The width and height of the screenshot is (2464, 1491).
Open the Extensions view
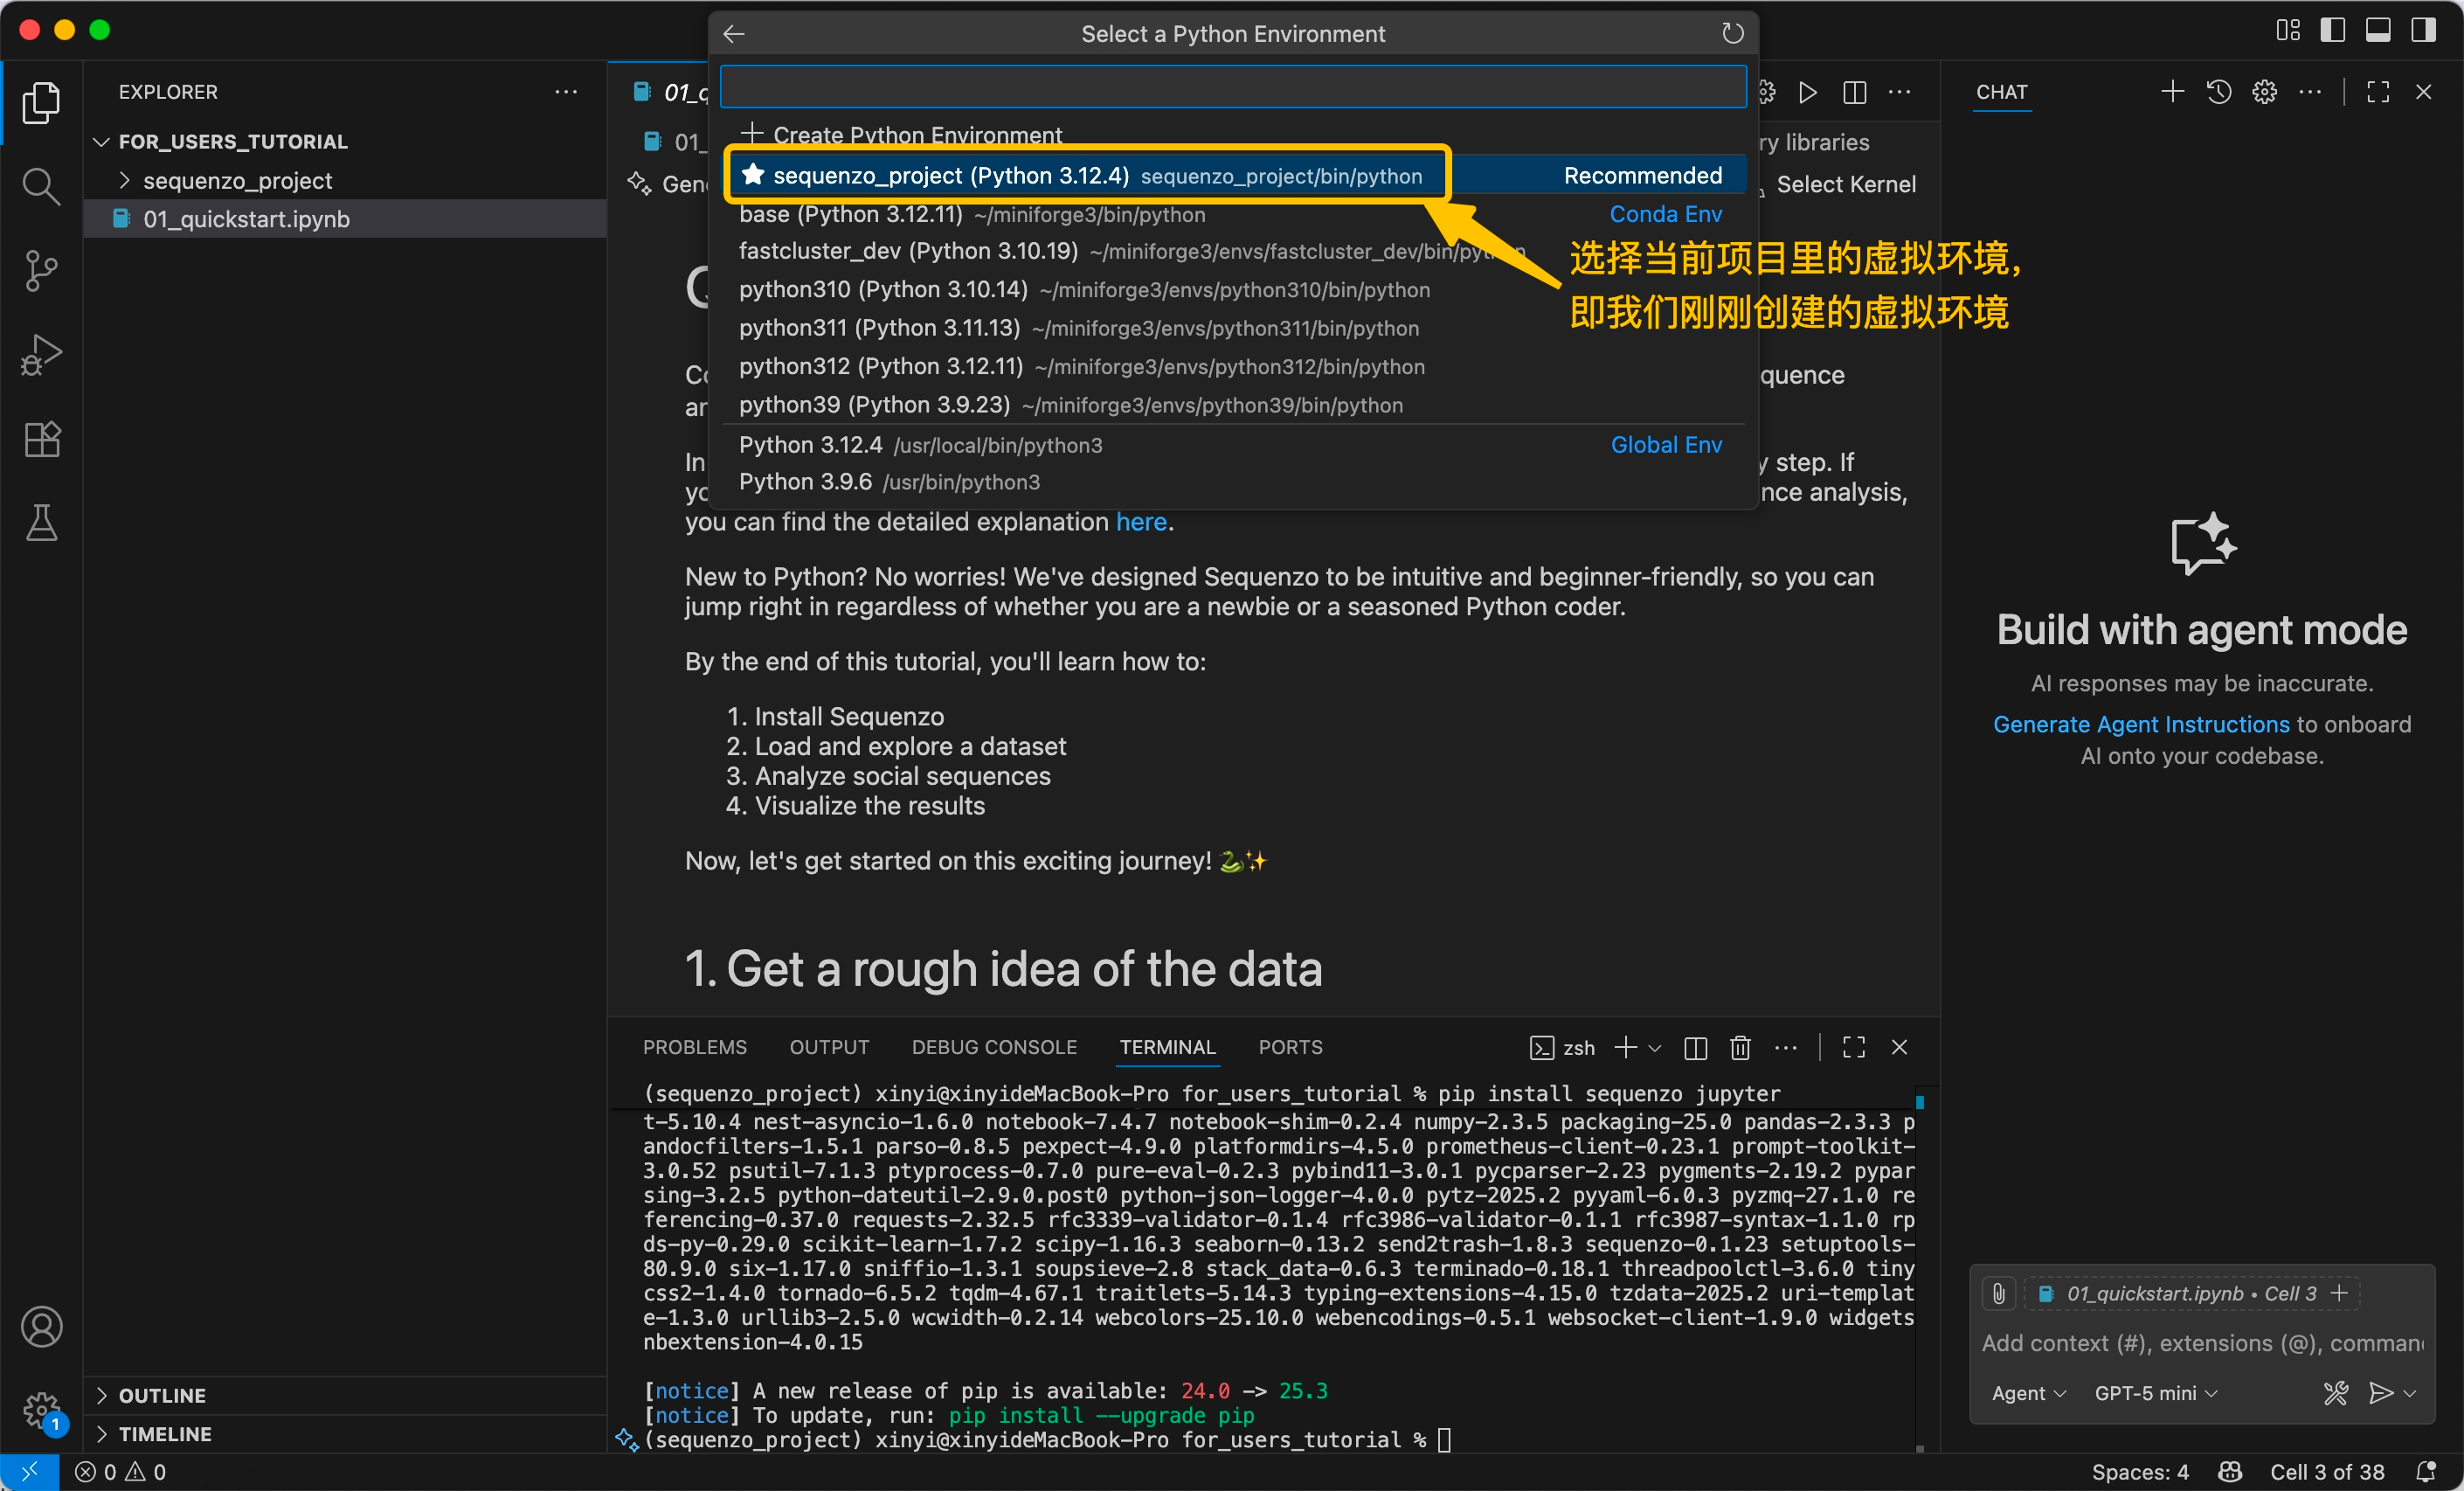point(41,438)
